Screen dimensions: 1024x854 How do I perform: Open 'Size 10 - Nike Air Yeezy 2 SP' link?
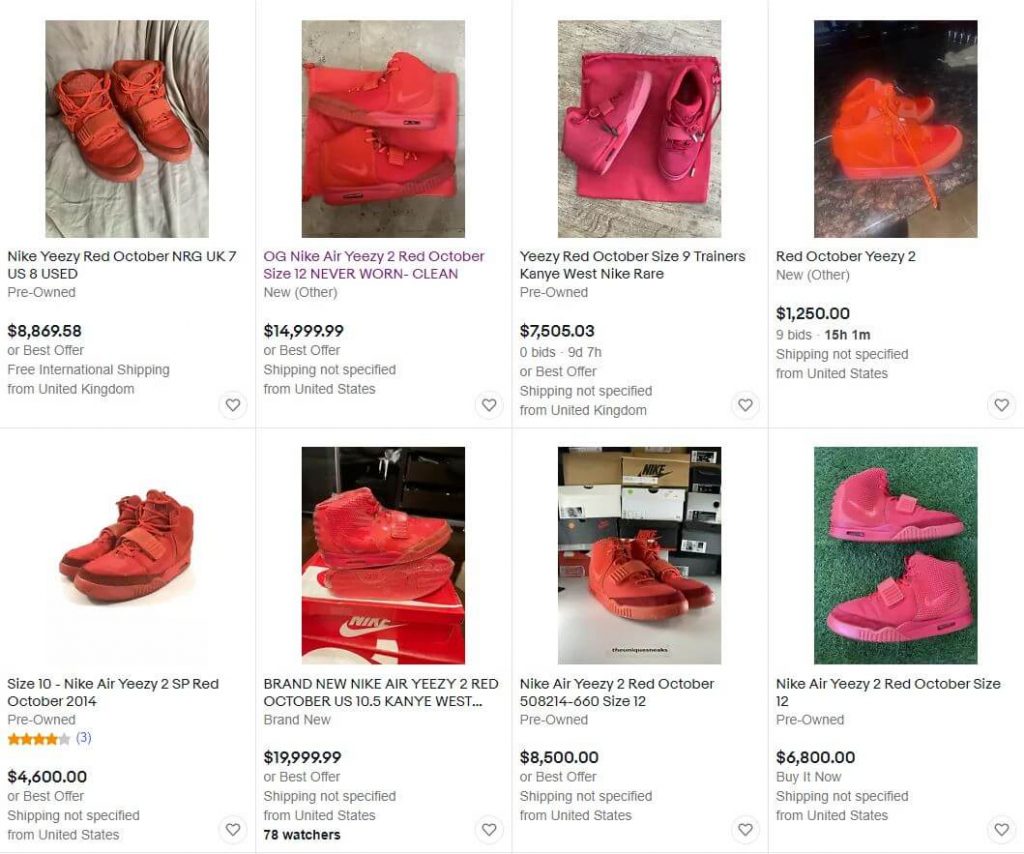tap(113, 692)
